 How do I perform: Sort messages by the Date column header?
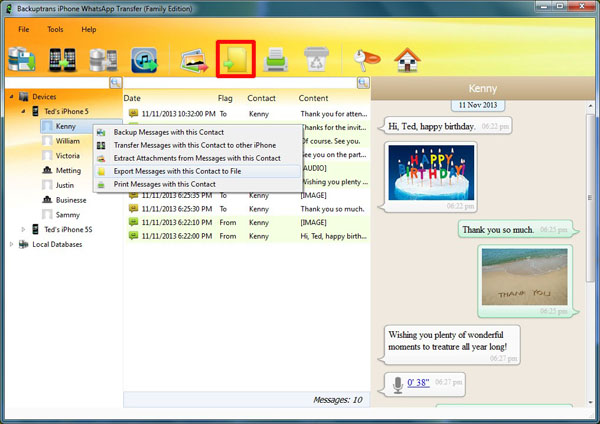point(132,98)
